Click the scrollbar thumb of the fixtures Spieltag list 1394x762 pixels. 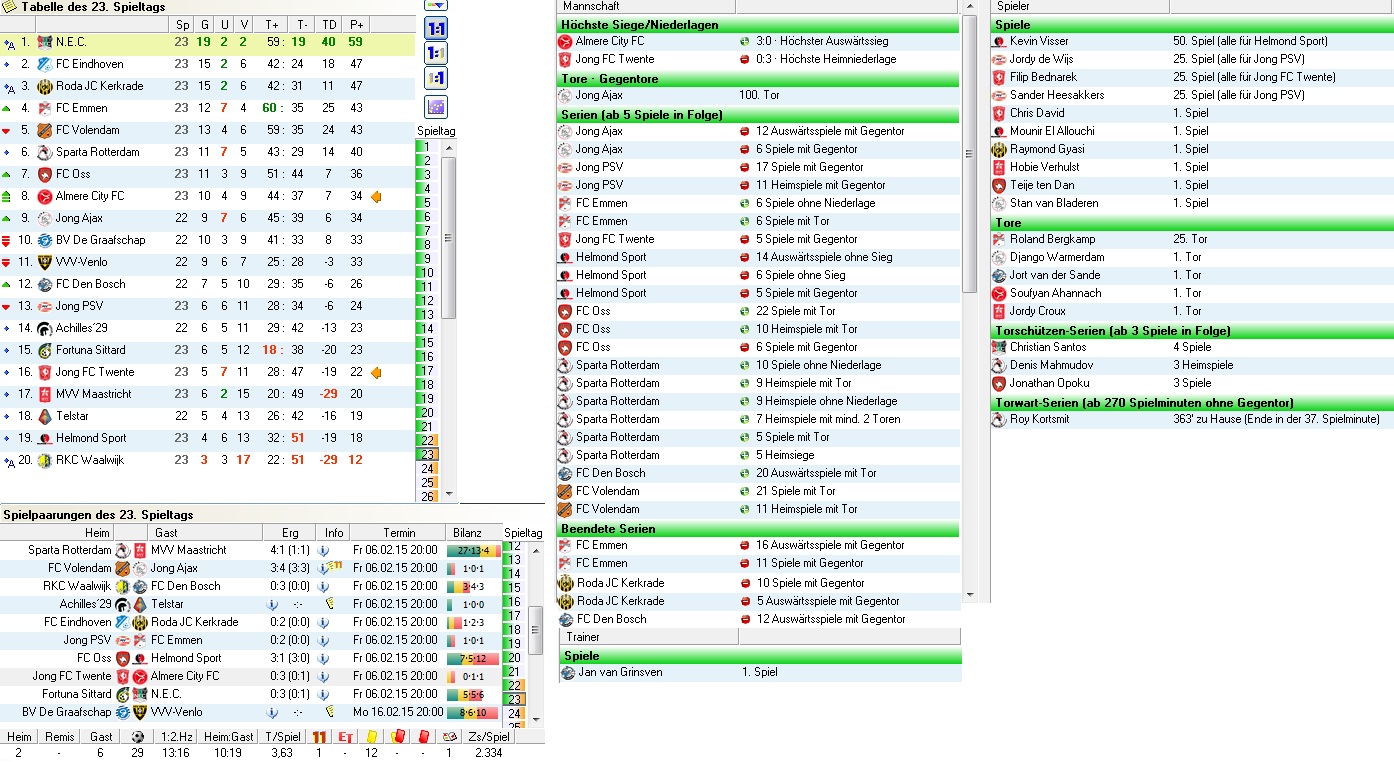click(536, 630)
